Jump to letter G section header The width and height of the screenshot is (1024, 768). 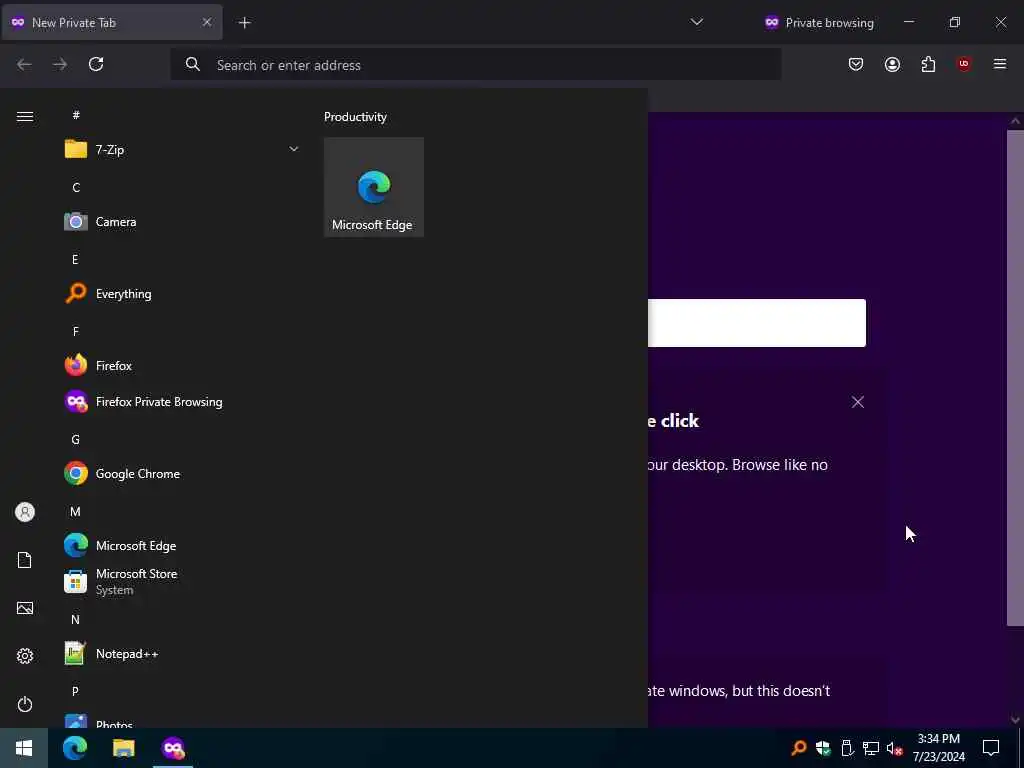[75, 440]
